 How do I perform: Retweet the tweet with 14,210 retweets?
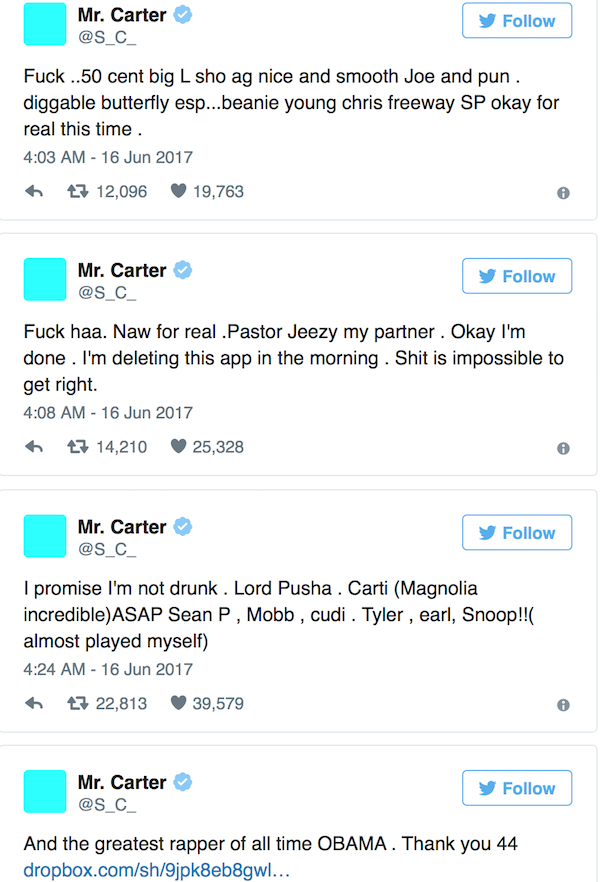coord(77,448)
